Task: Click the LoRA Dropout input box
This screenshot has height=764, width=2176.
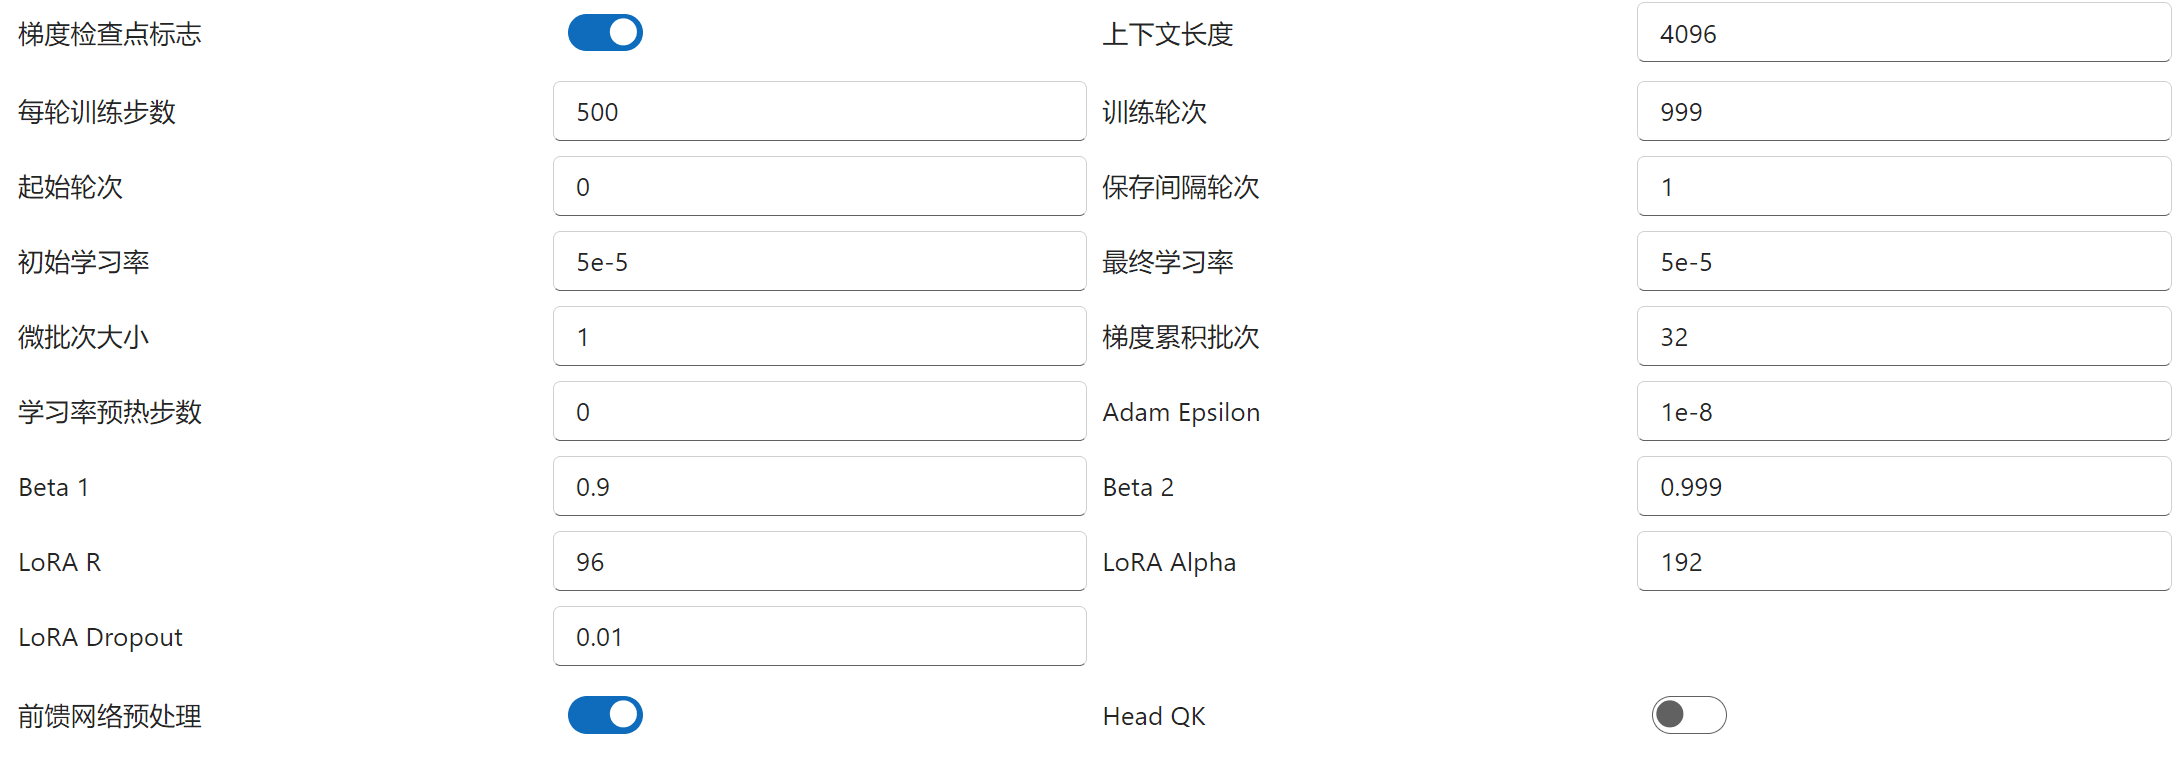Action: click(818, 637)
